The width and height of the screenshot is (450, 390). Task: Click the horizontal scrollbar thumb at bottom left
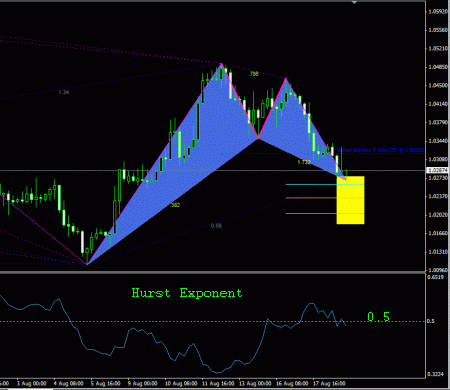(30, 389)
